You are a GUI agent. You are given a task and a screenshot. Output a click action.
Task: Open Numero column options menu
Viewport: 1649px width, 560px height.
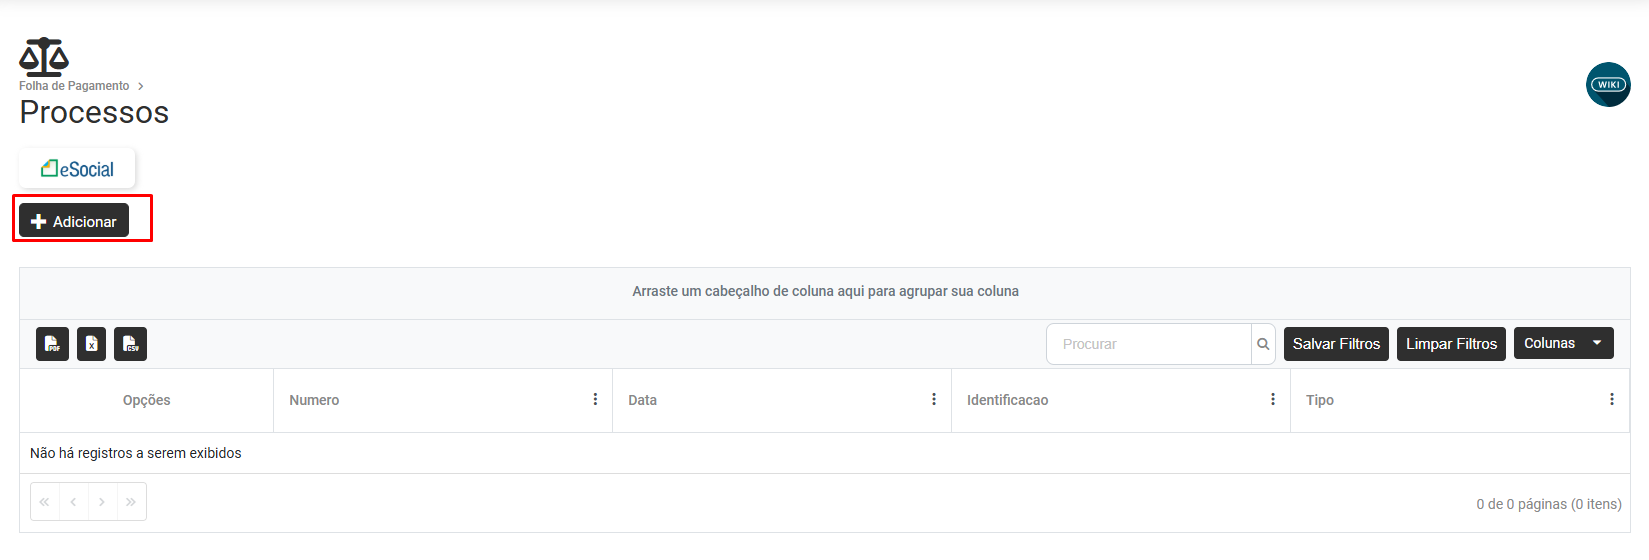(595, 399)
